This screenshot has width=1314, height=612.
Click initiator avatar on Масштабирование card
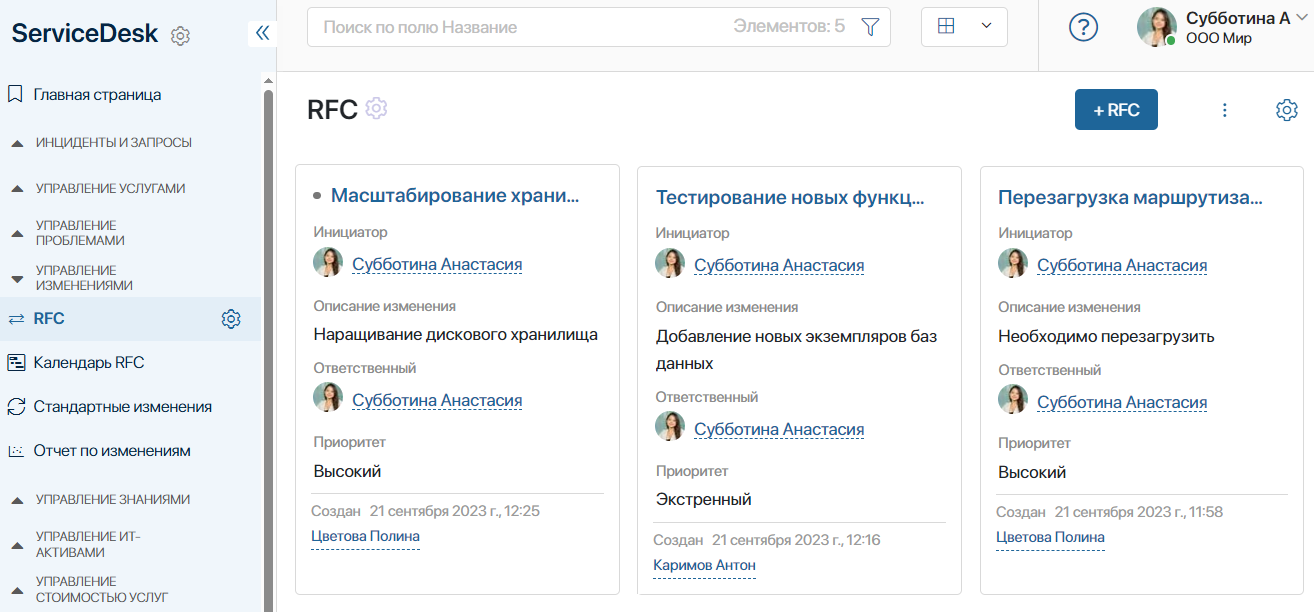(x=328, y=263)
